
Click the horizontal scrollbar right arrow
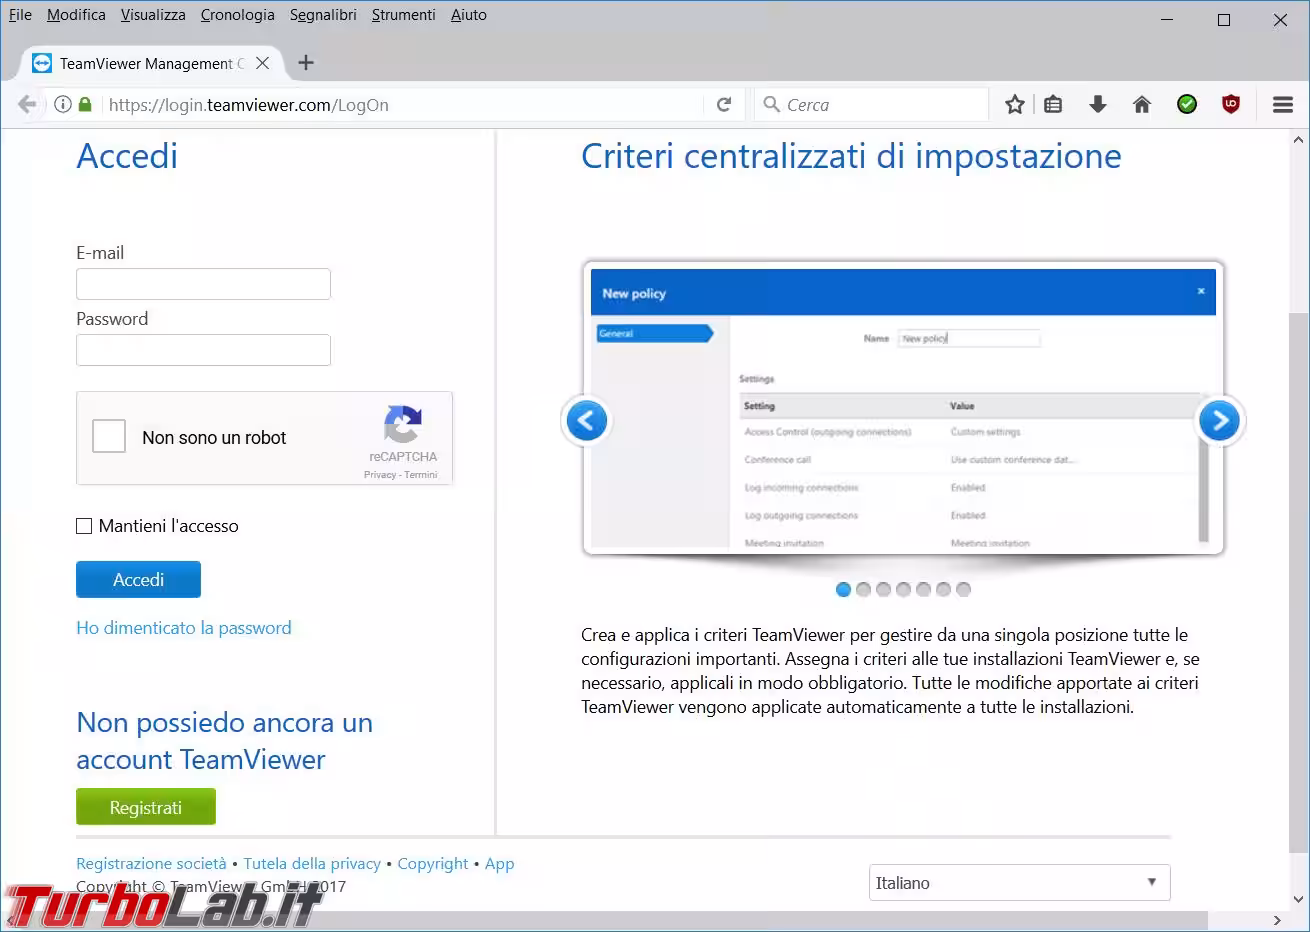click(1277, 920)
